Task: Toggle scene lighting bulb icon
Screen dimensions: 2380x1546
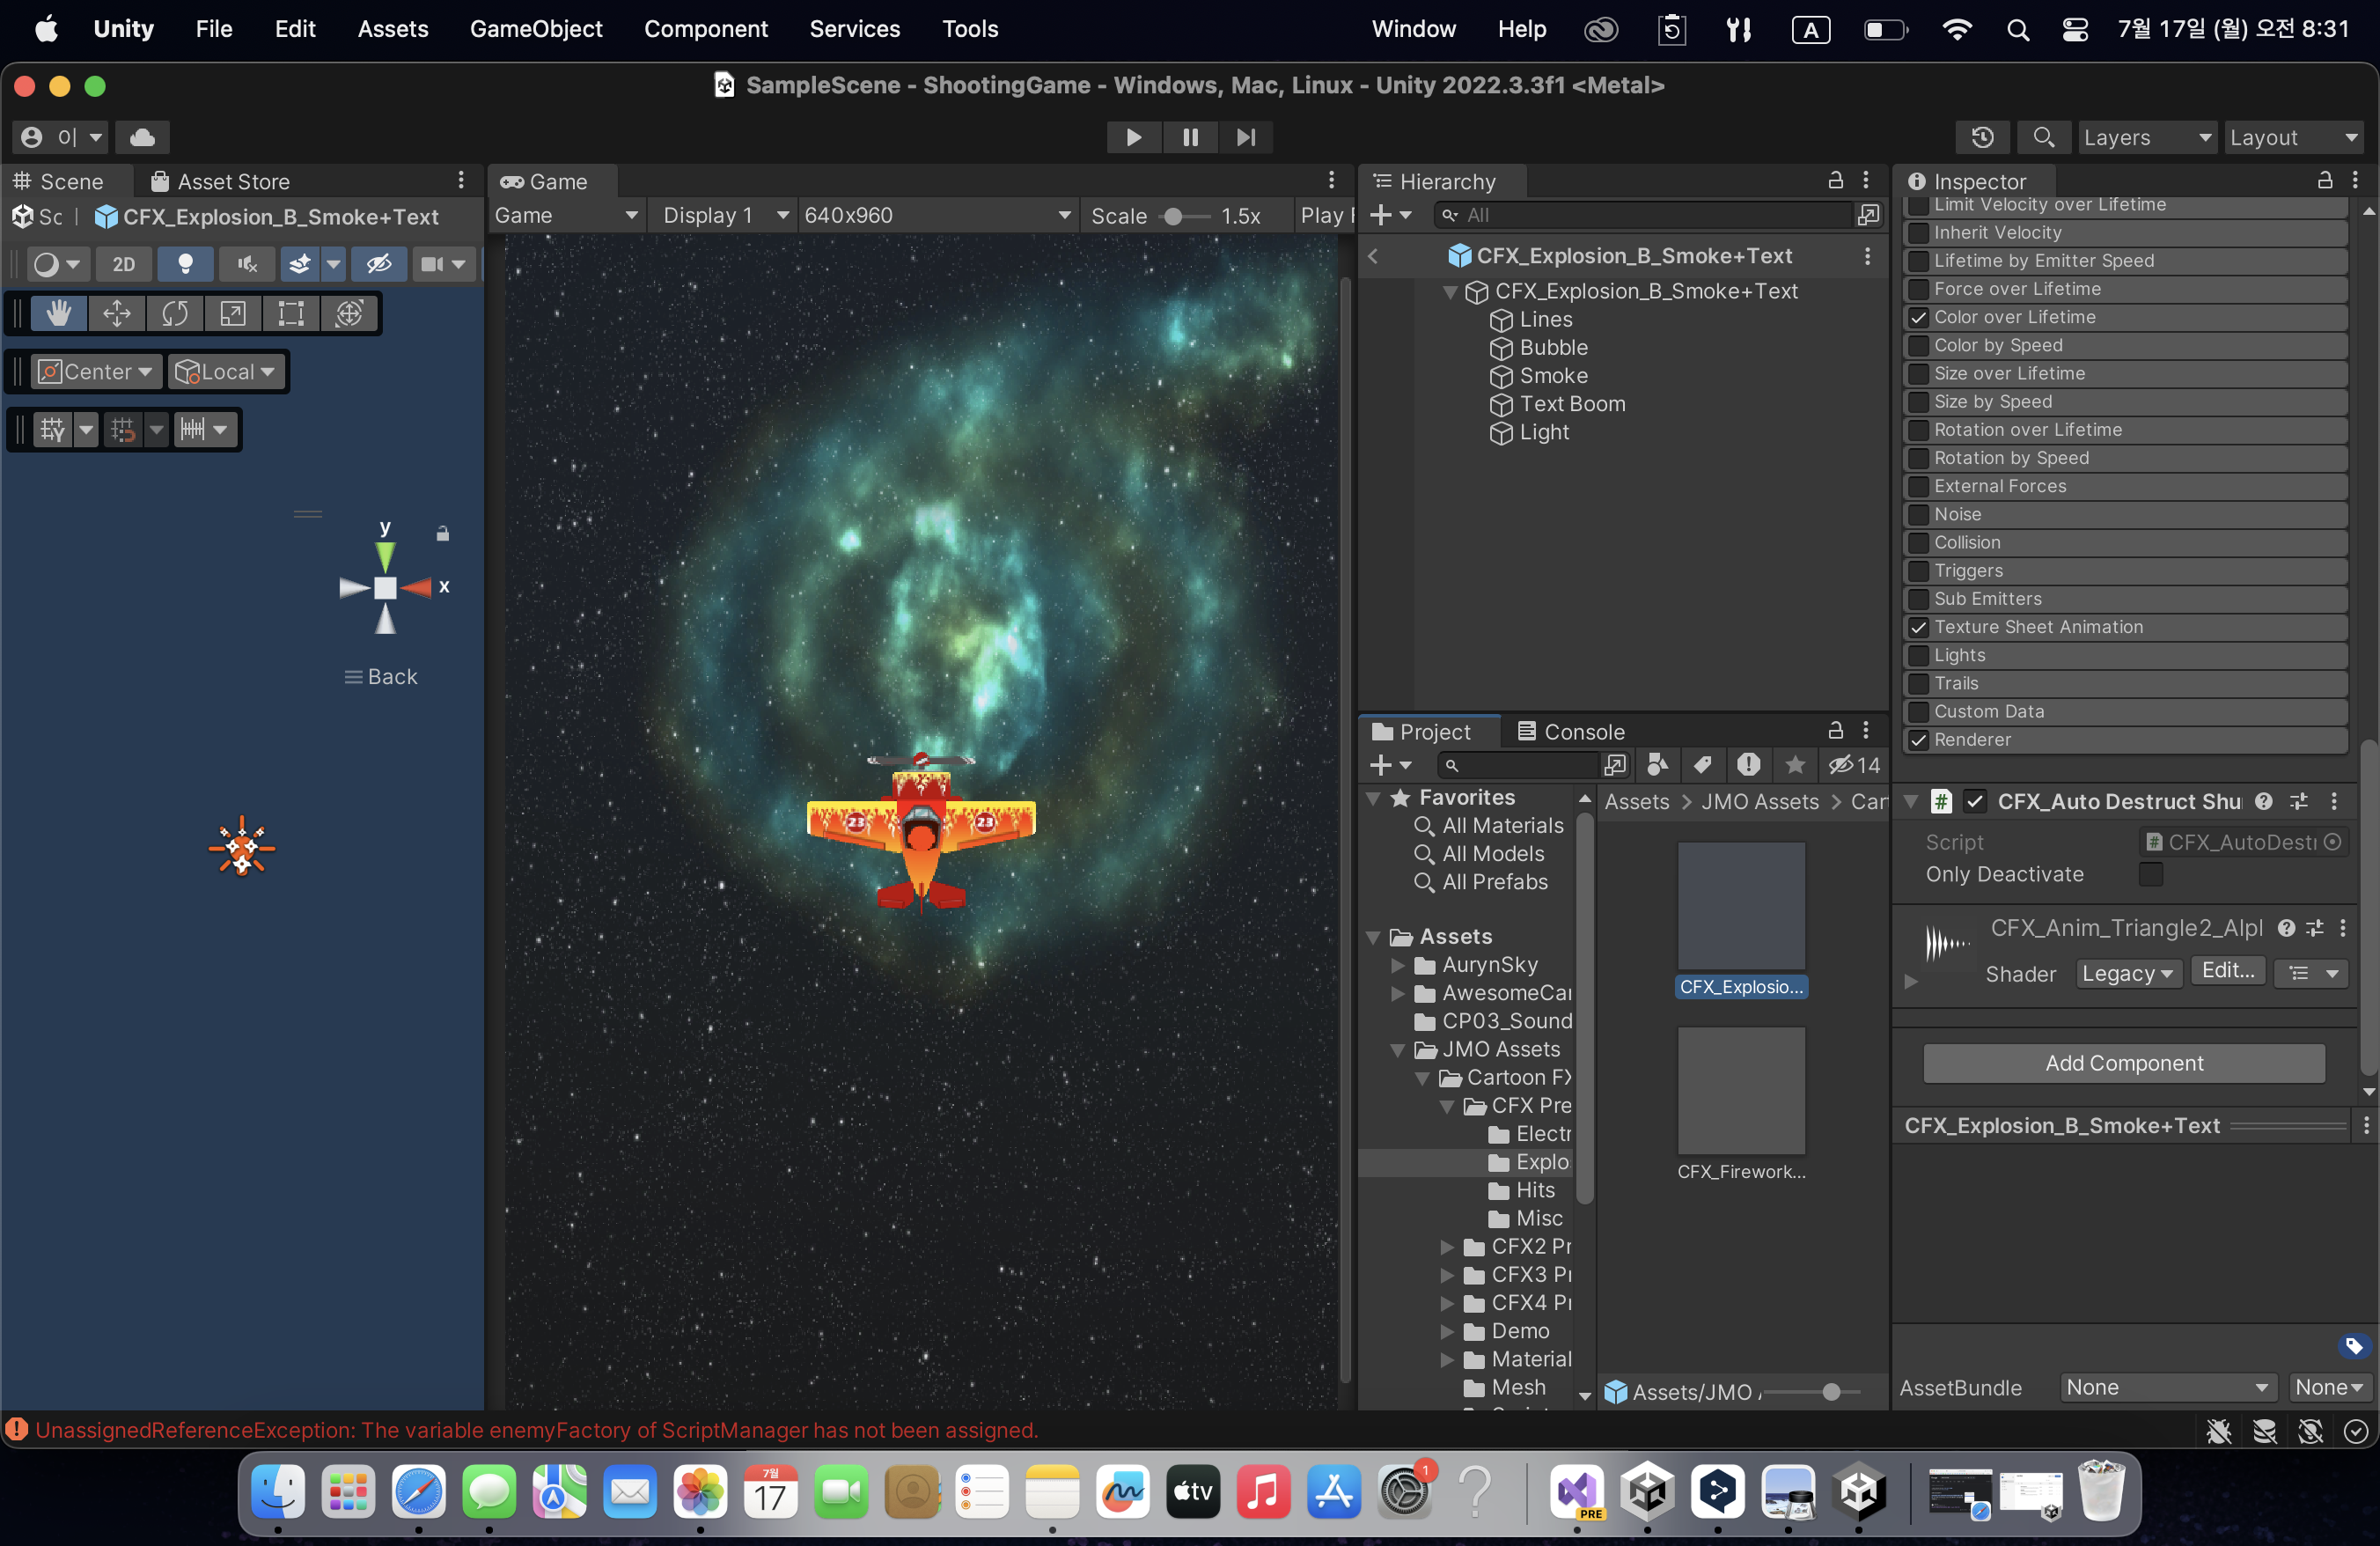Action: pos(184,264)
